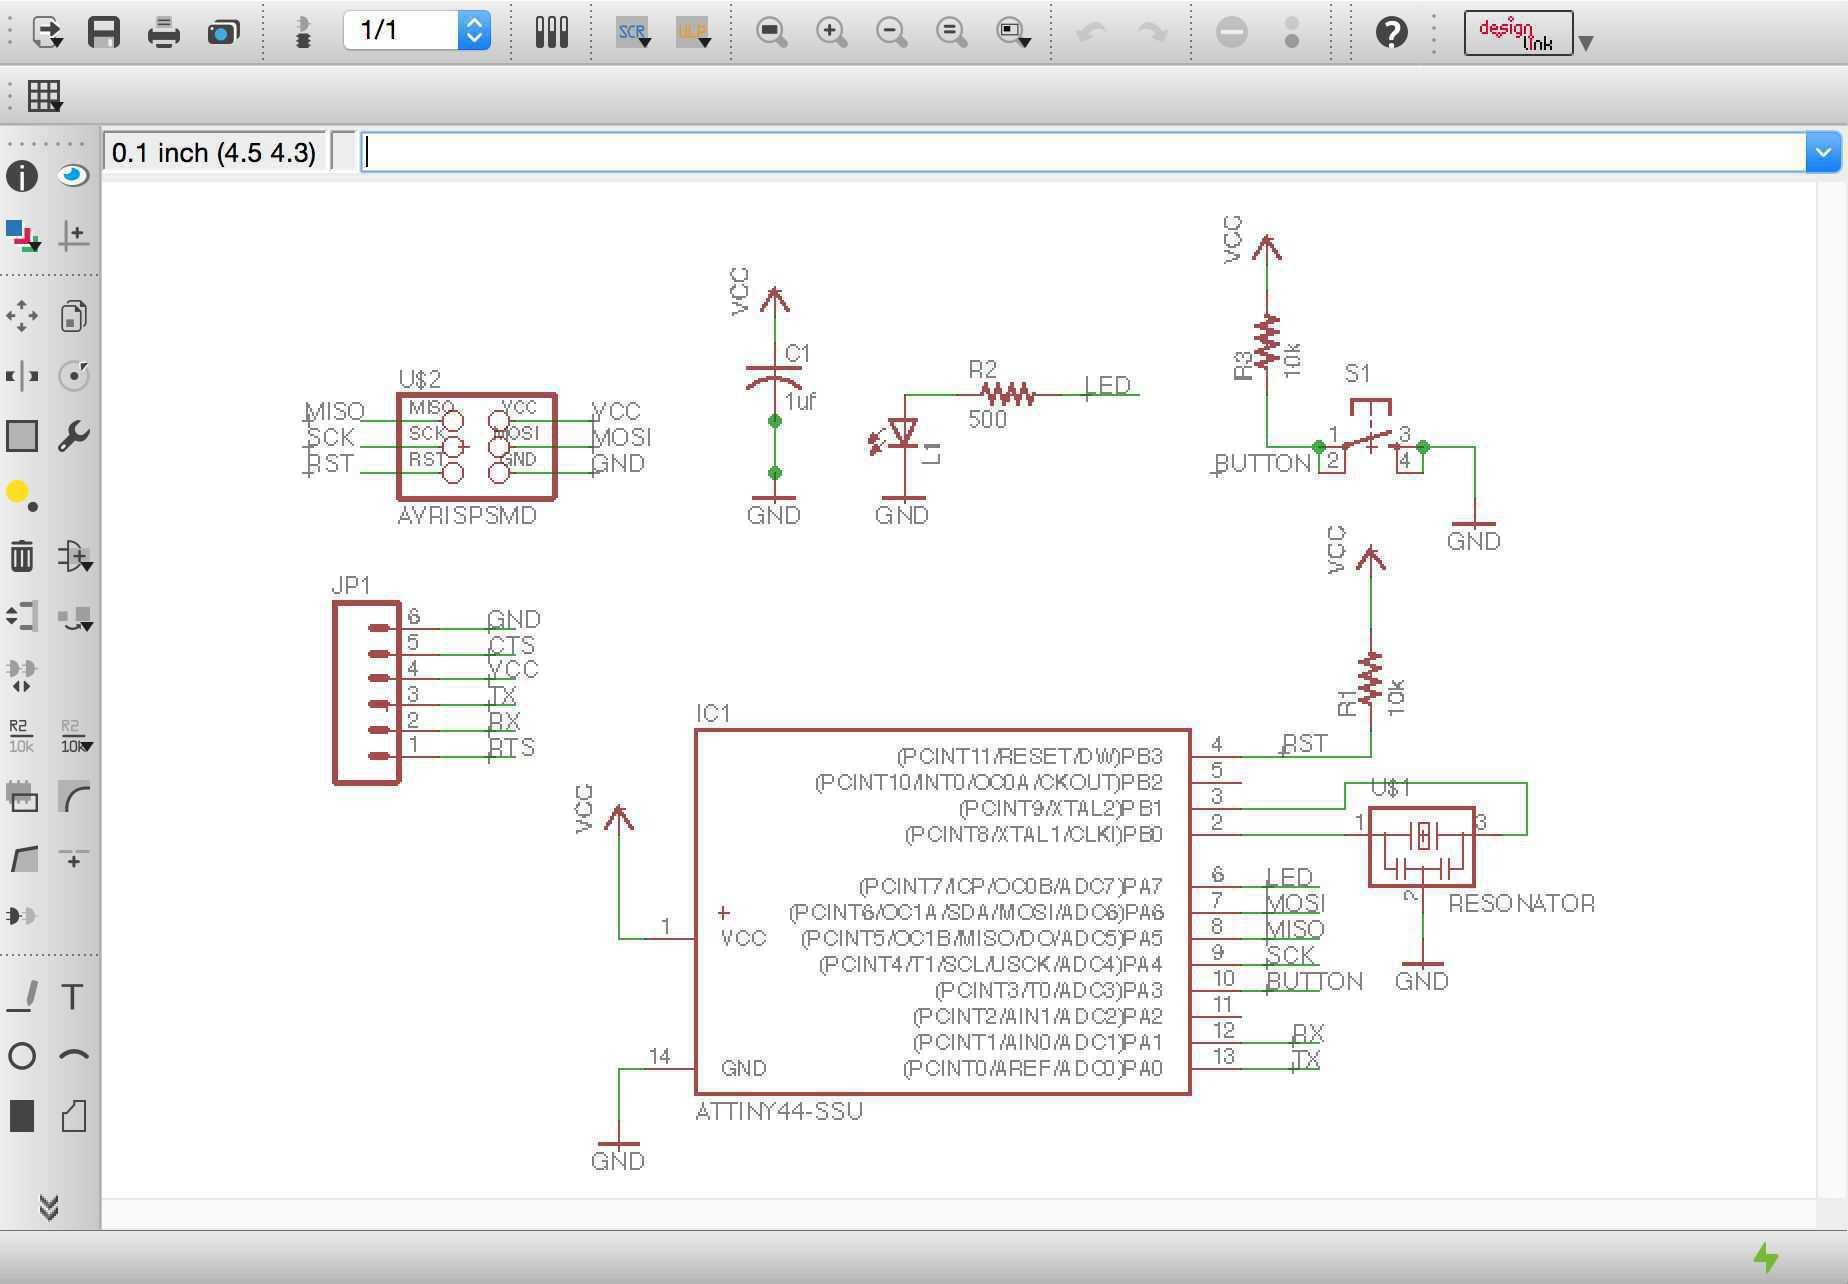Undo the last action
Screen dimensions: 1848x1284
point(1091,32)
